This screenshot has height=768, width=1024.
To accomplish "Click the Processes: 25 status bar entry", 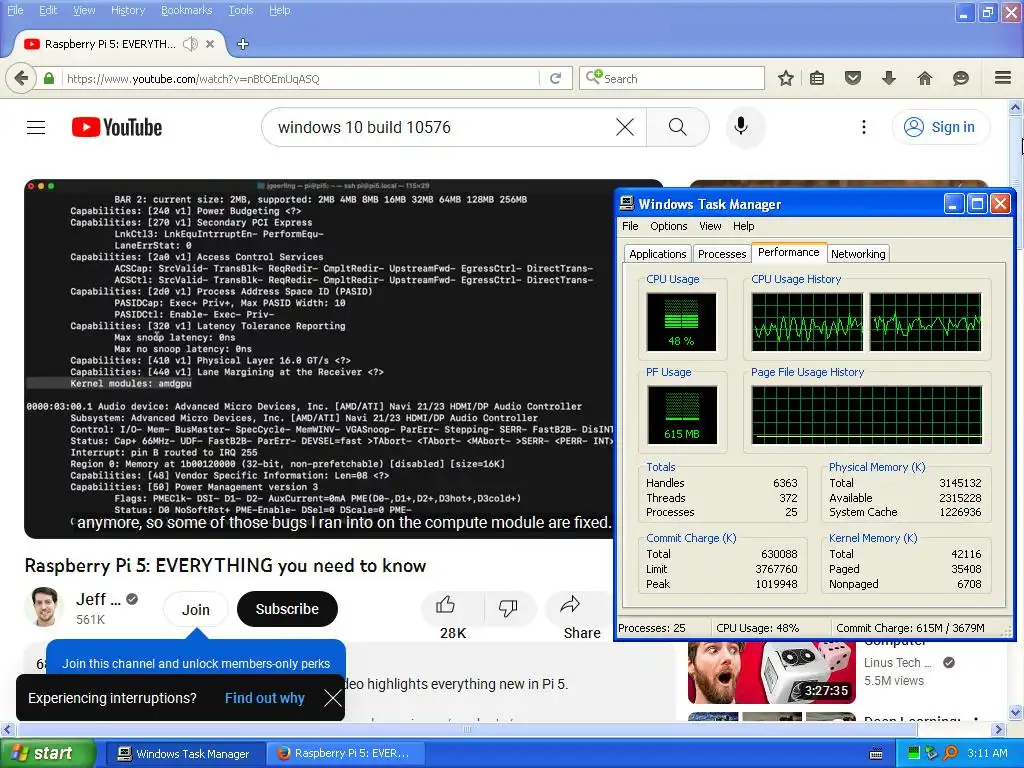I will 653,628.
